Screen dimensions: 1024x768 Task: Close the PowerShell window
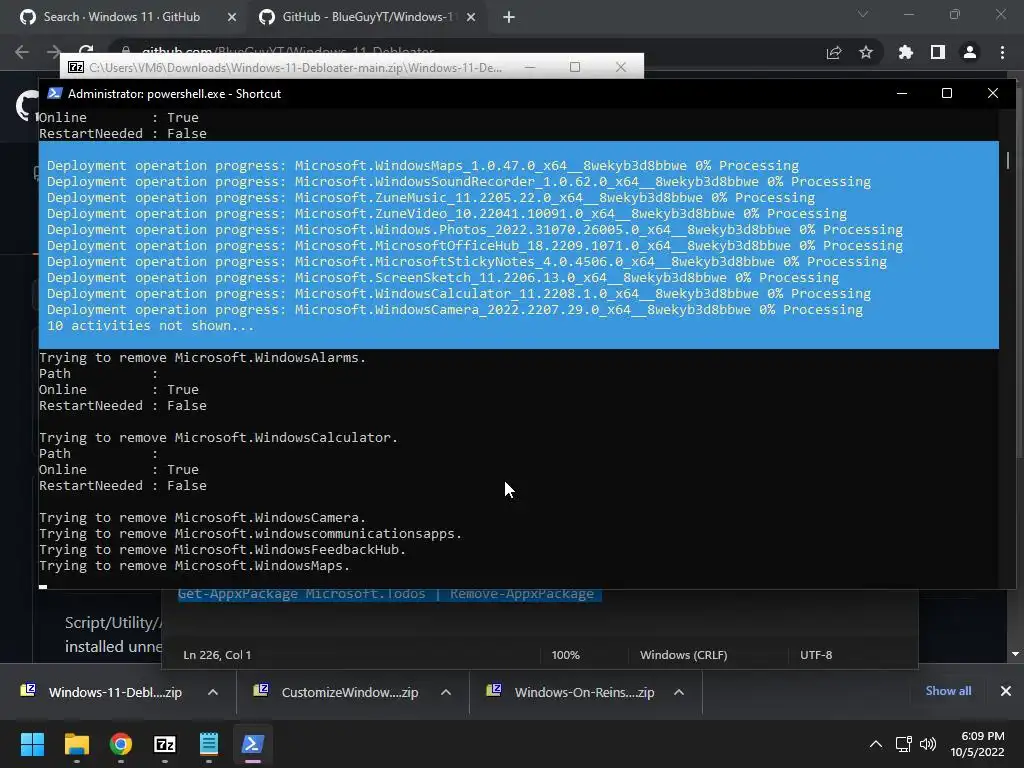[993, 93]
